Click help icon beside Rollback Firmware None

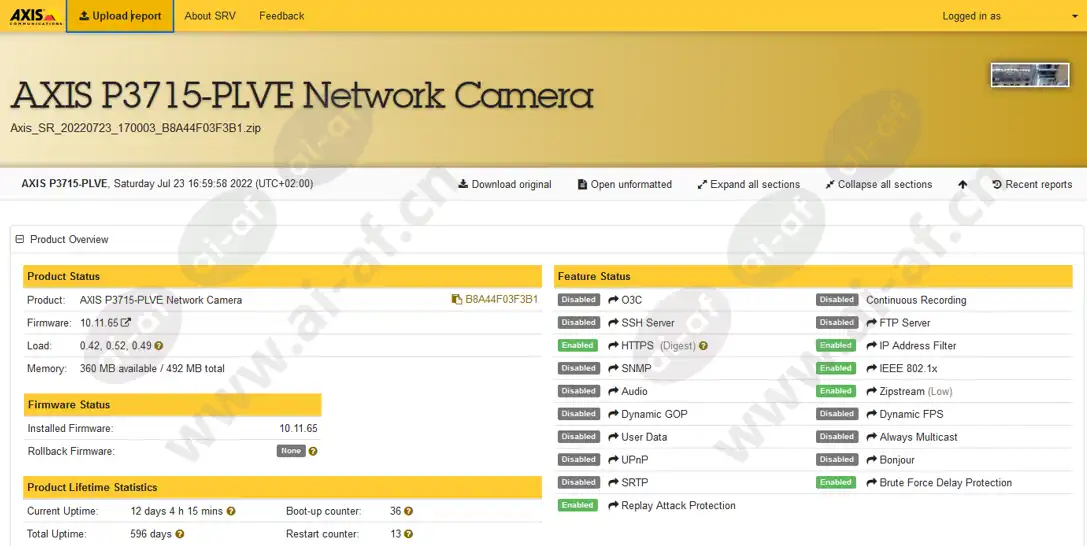[x=313, y=451]
